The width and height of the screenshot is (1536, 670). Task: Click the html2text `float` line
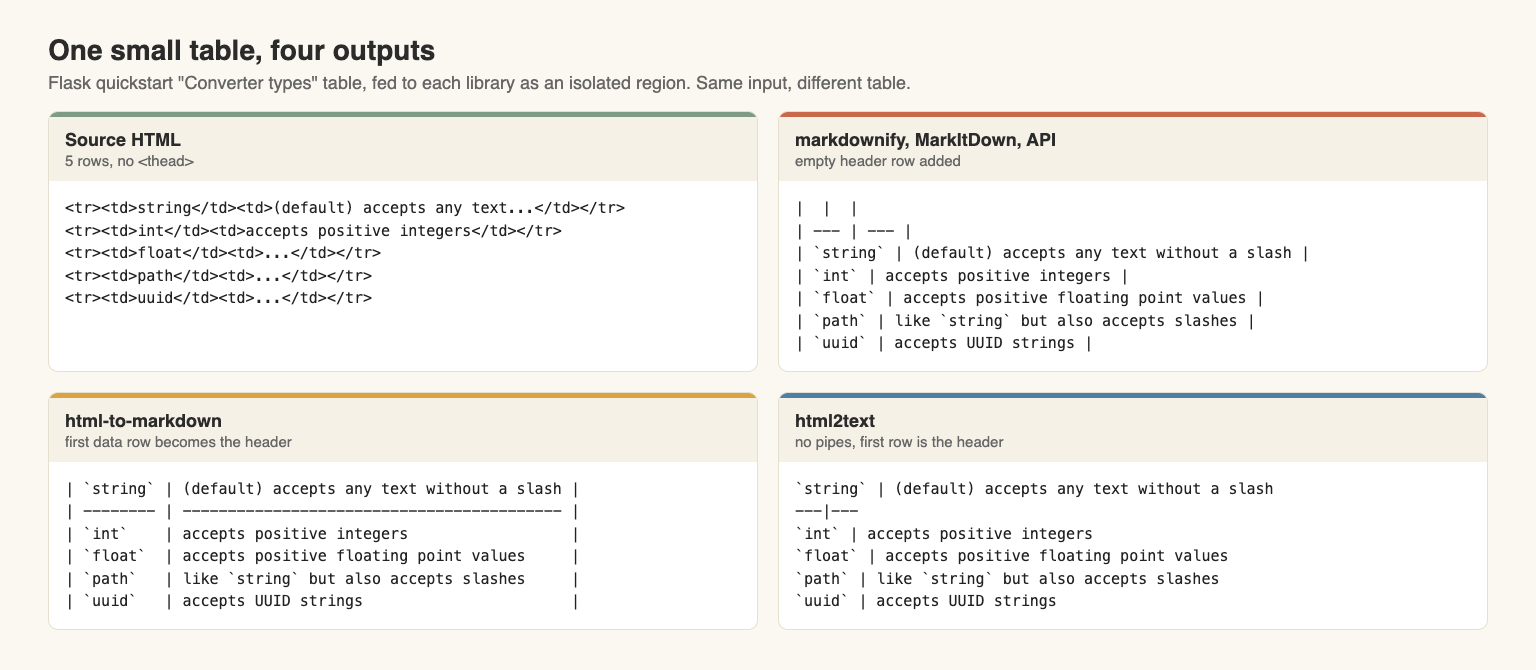tap(1012, 556)
